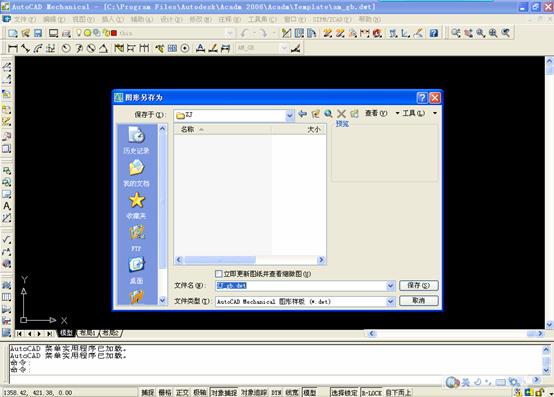The height and width of the screenshot is (397, 554).
Task: Toggle 选择锁定 in status bar
Action: click(344, 392)
